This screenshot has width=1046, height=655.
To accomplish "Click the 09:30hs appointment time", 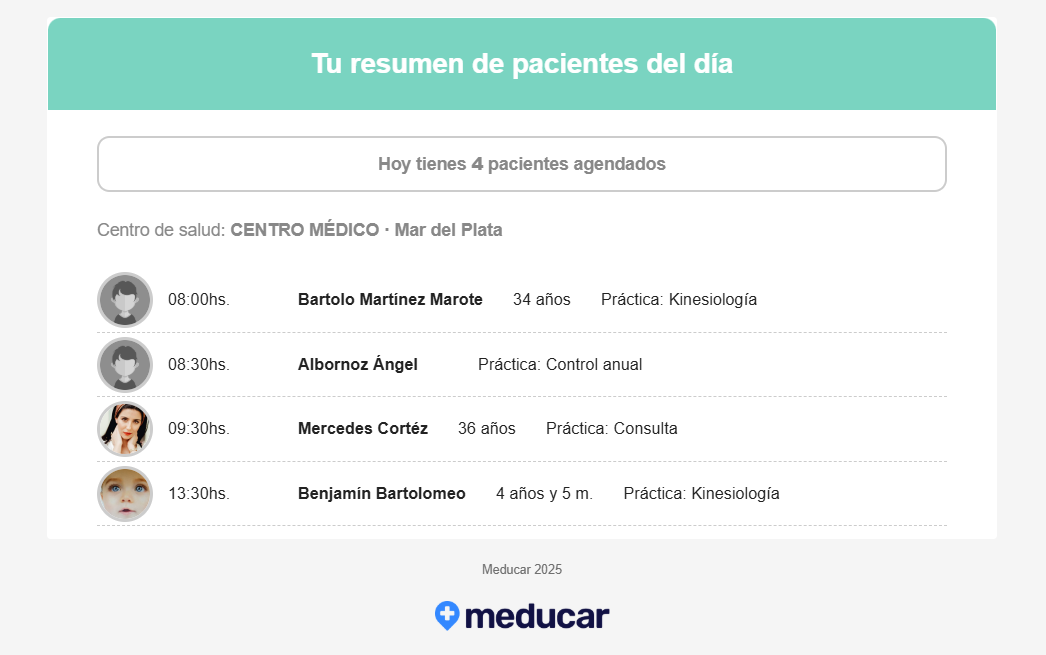I will click(x=199, y=428).
